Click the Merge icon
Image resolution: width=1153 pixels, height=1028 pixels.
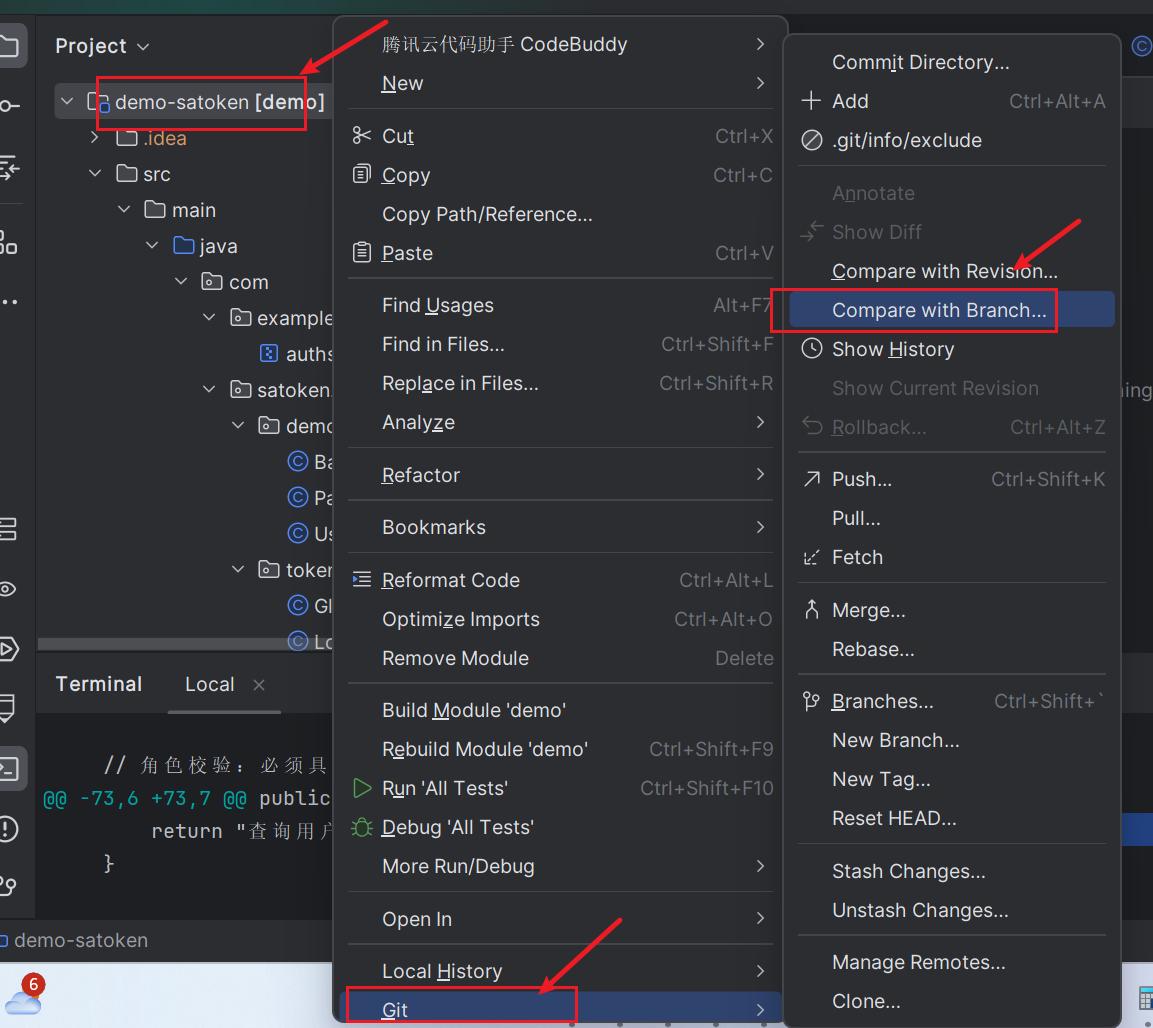click(x=811, y=610)
